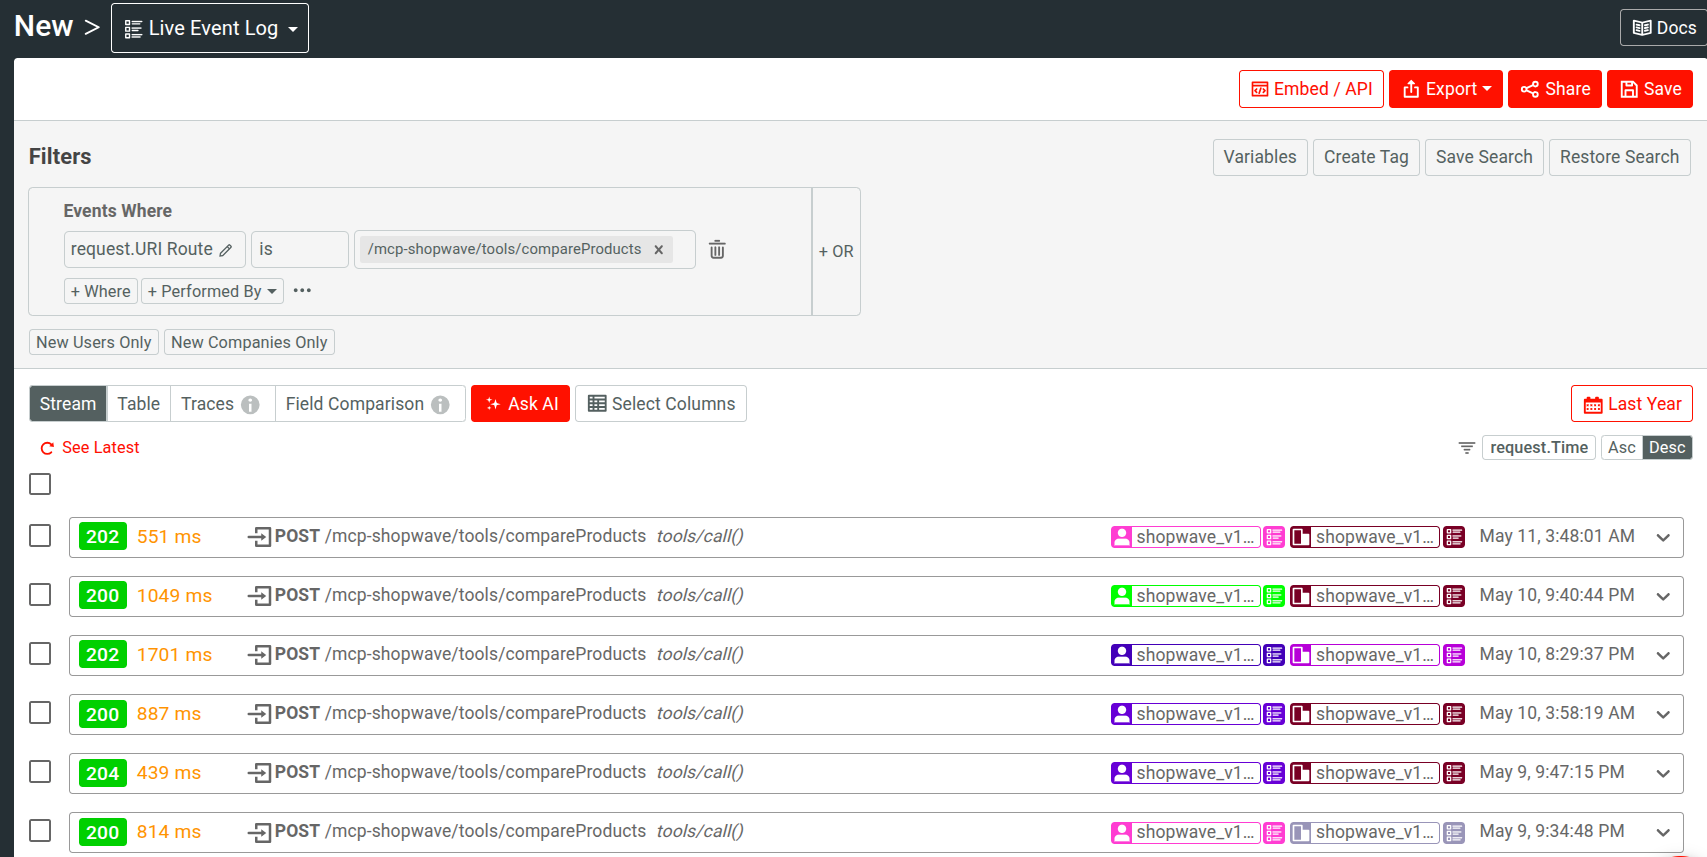Open user event log icon in May 9, 9:47:15 PM row
This screenshot has height=857, width=1707.
[x=1274, y=773]
